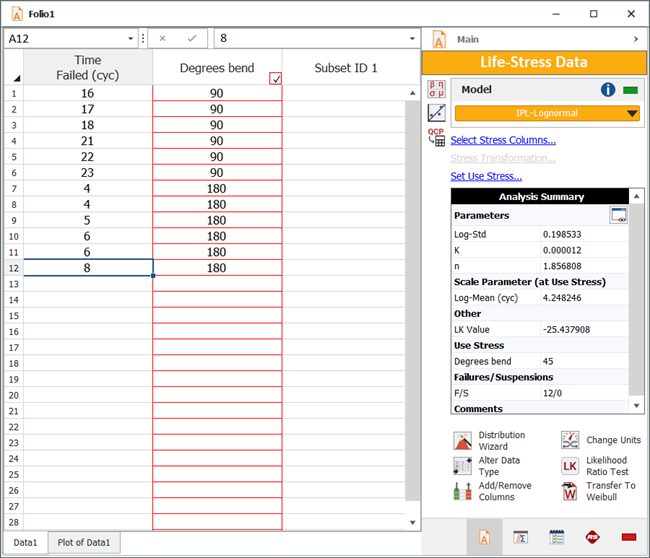Image resolution: width=650 pixels, height=558 pixels.
Task: Open the Distribution Wizard
Action: (x=463, y=441)
